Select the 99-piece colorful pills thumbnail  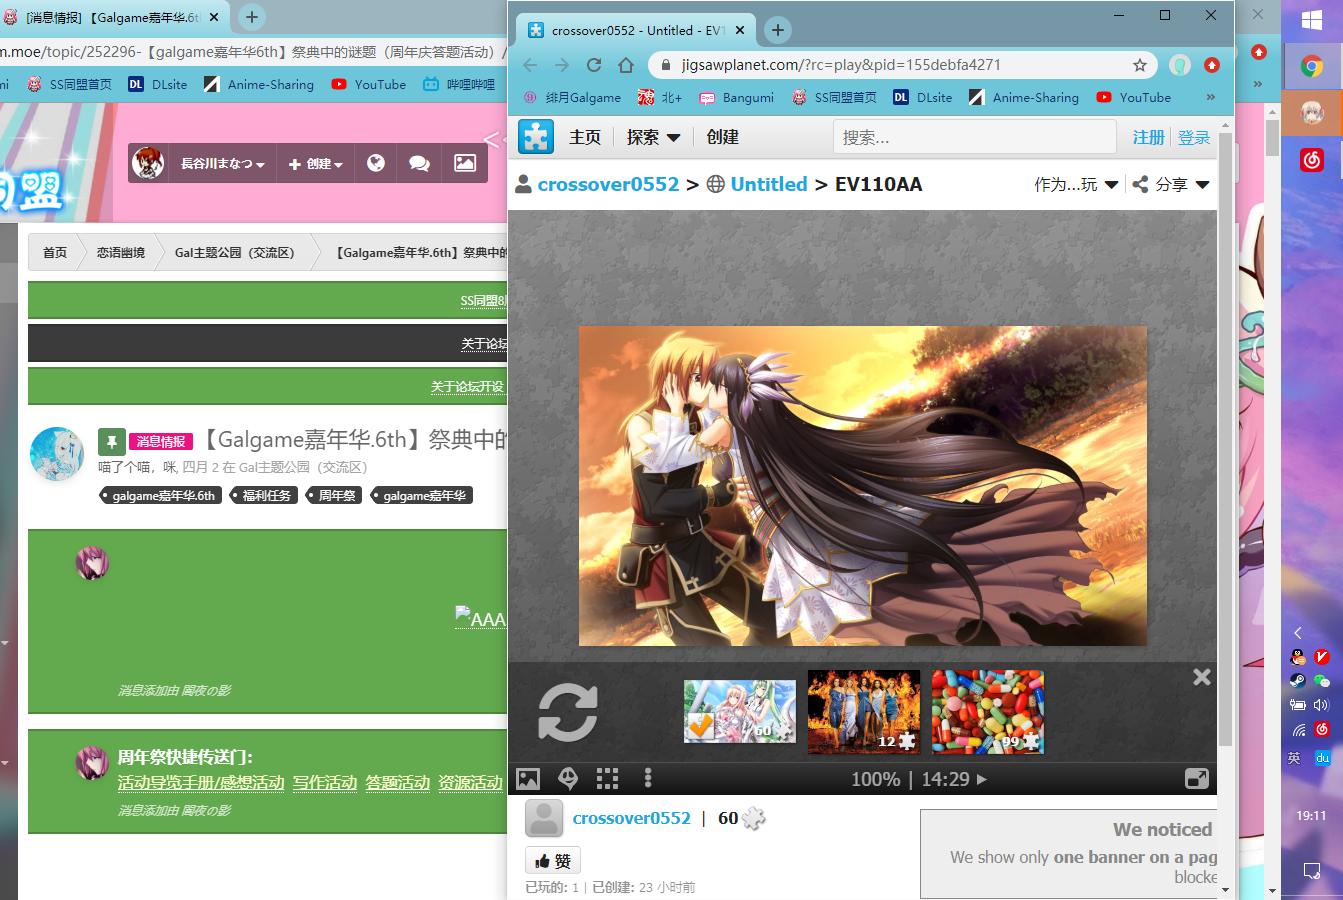pos(988,711)
